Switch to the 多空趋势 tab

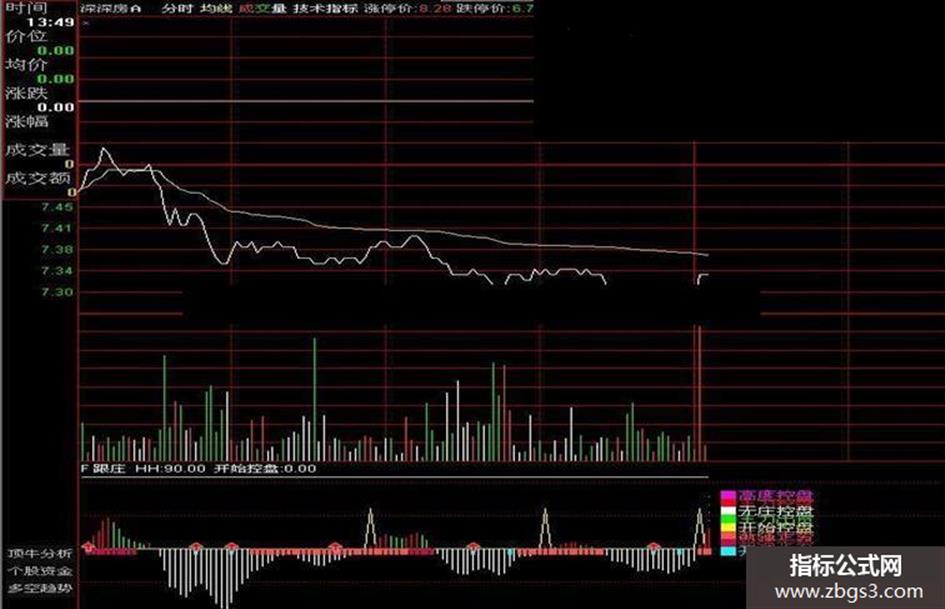click(x=40, y=587)
